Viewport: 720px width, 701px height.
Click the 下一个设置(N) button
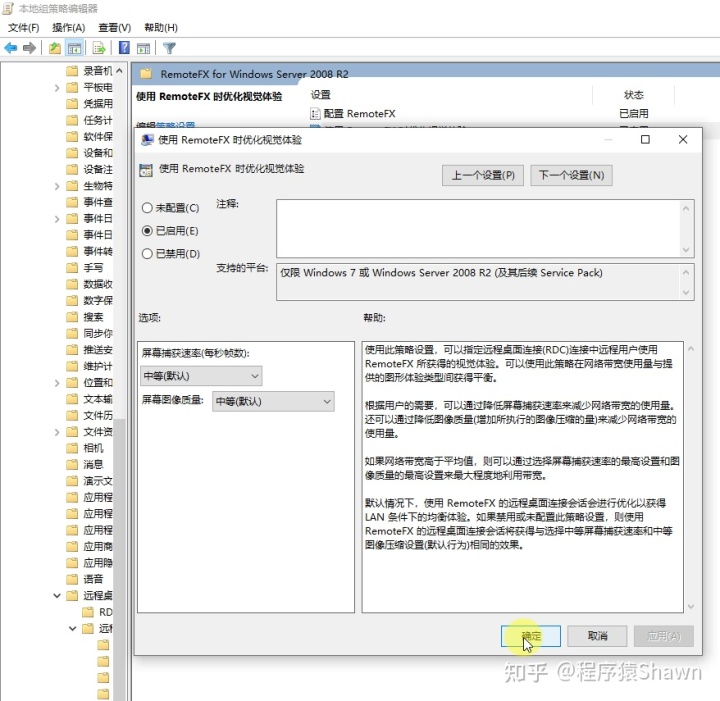571,175
